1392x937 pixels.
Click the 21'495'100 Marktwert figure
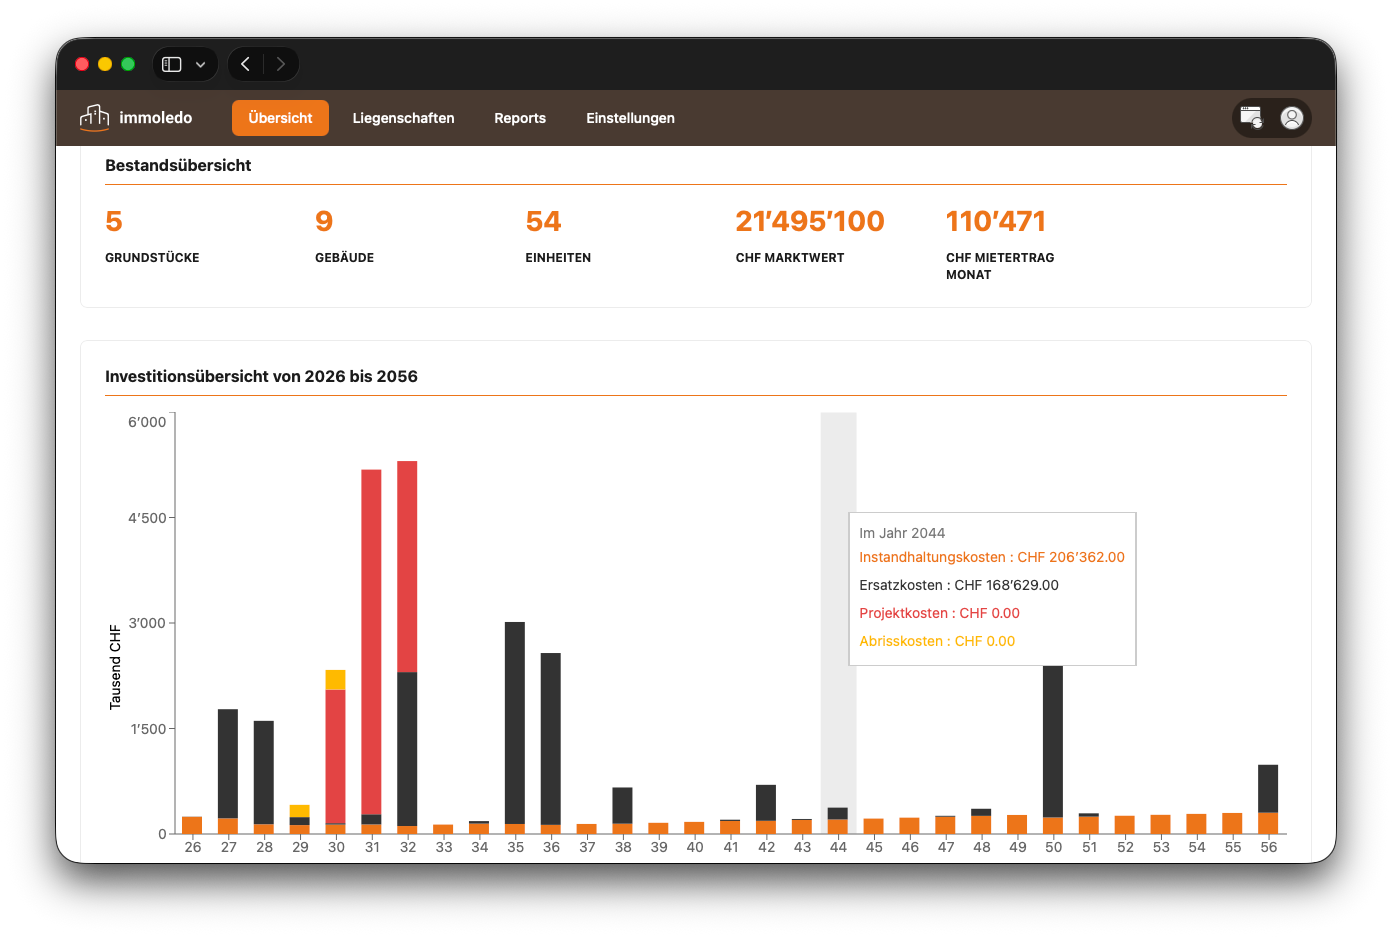click(x=810, y=221)
